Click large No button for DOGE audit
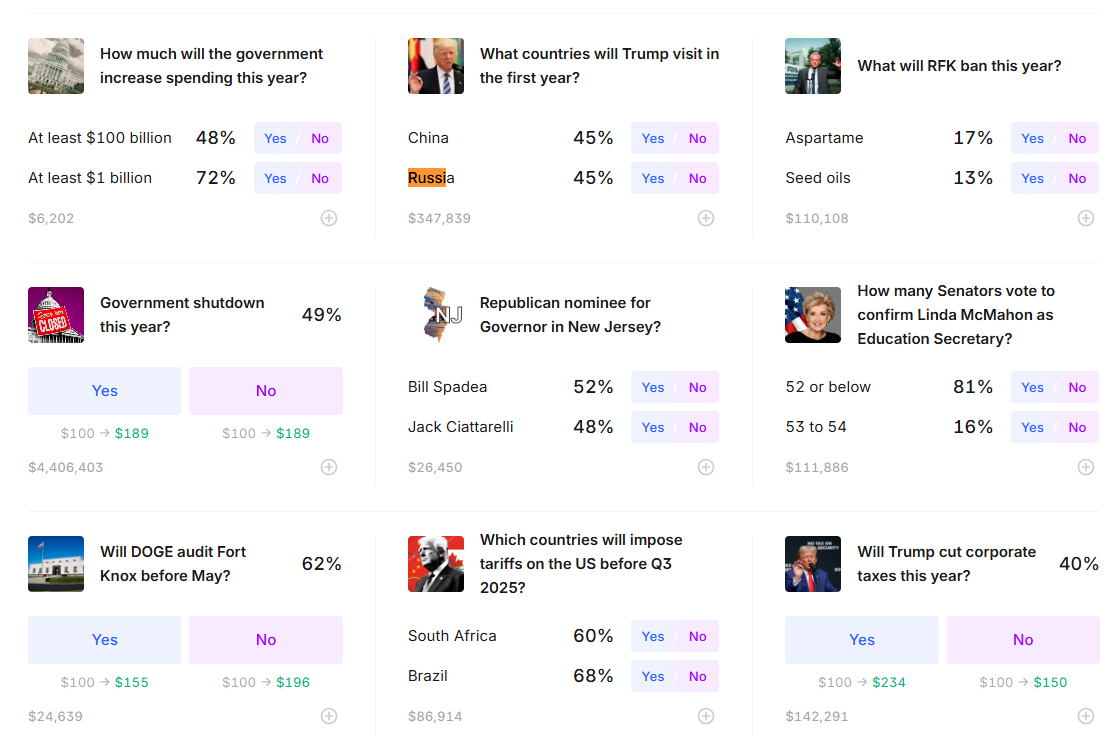Image resolution: width=1111 pixels, height=736 pixels. [266, 640]
